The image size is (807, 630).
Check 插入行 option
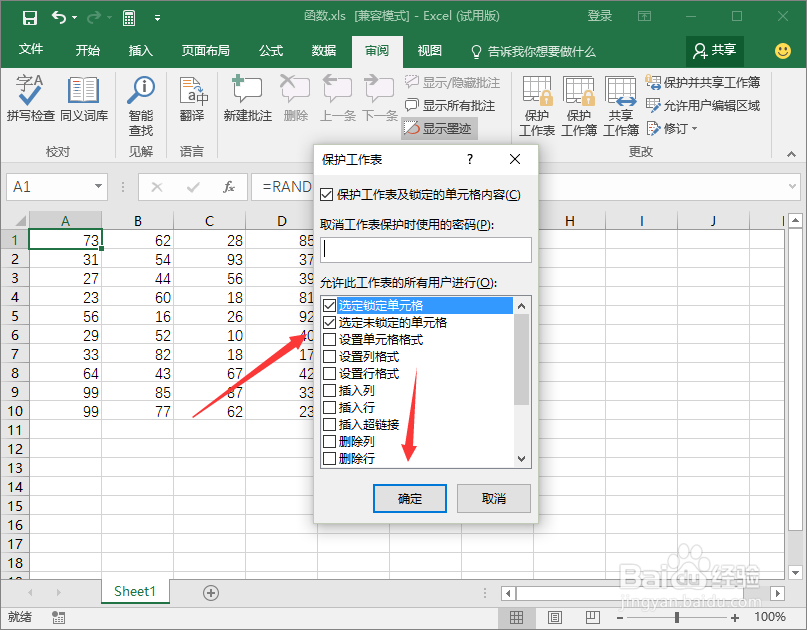pyautogui.click(x=329, y=407)
